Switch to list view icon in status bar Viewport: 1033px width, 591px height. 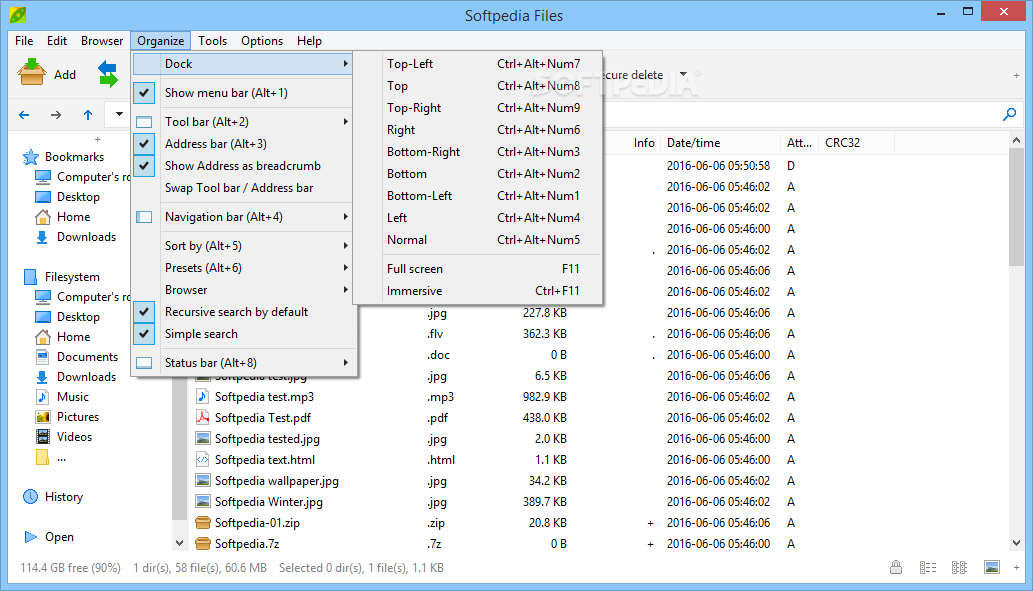pyautogui.click(x=959, y=567)
